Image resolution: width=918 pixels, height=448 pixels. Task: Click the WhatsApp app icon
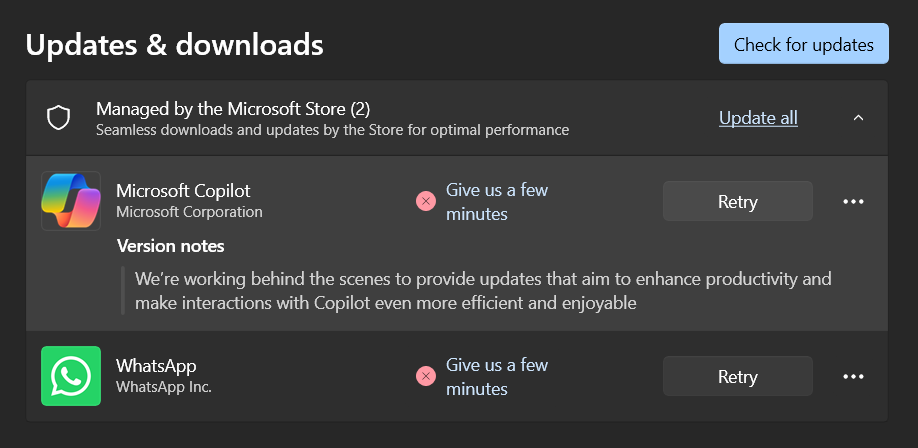coord(71,376)
